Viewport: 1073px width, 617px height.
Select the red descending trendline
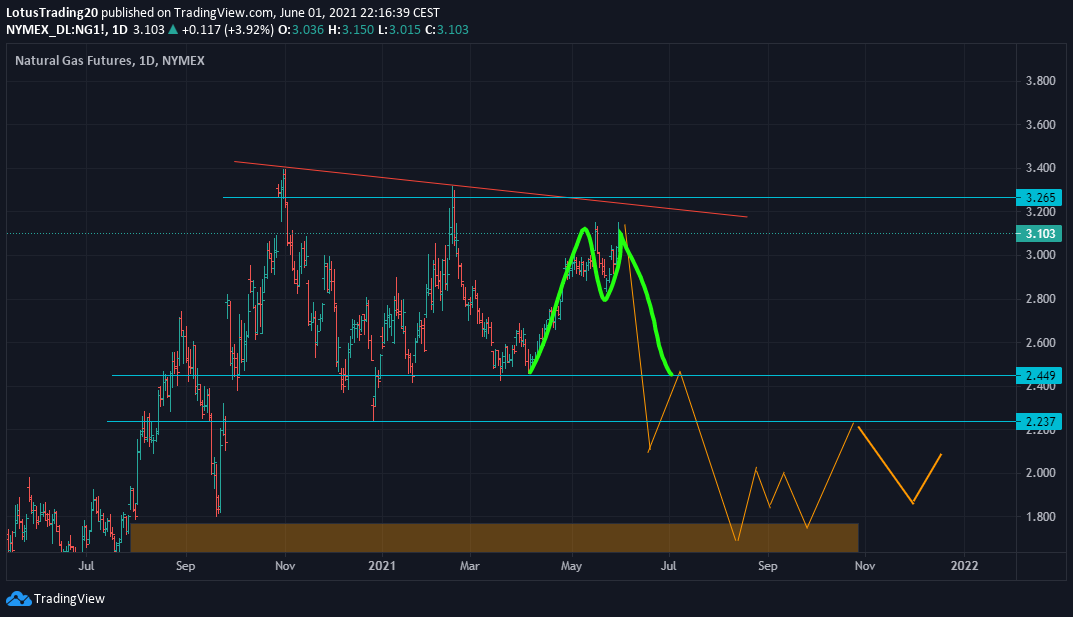tap(490, 189)
